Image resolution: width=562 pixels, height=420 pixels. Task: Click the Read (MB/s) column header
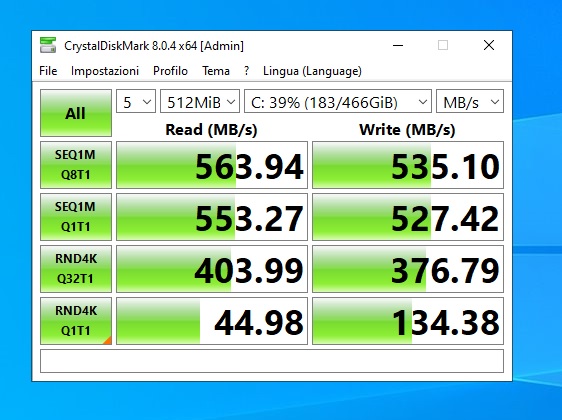[211, 129]
